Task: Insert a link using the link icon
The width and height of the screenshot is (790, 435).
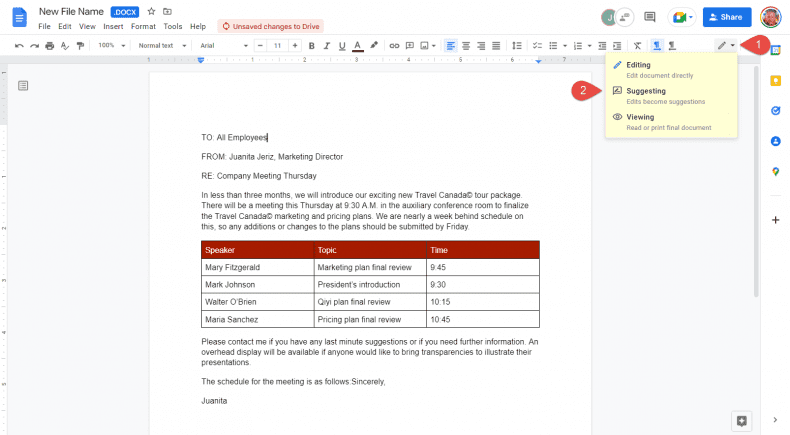Action: (394, 45)
